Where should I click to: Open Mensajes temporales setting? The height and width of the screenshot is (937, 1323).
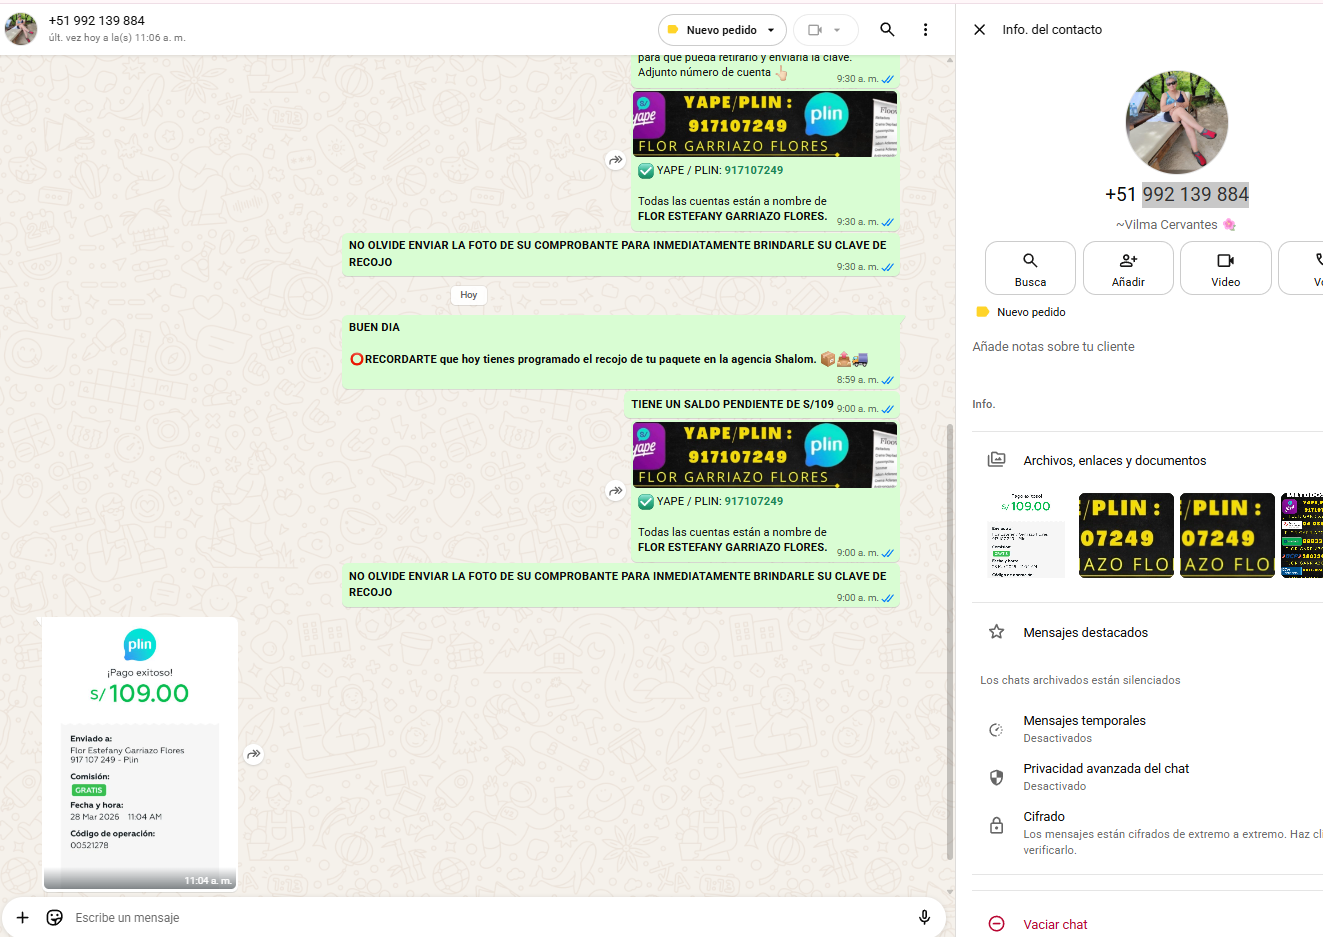point(1084,728)
